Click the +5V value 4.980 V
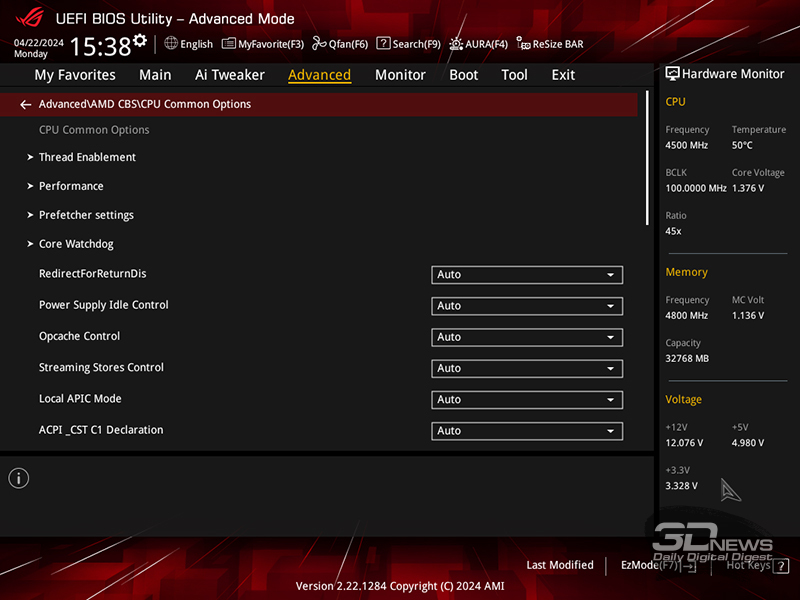The height and width of the screenshot is (600, 800). click(x=748, y=443)
